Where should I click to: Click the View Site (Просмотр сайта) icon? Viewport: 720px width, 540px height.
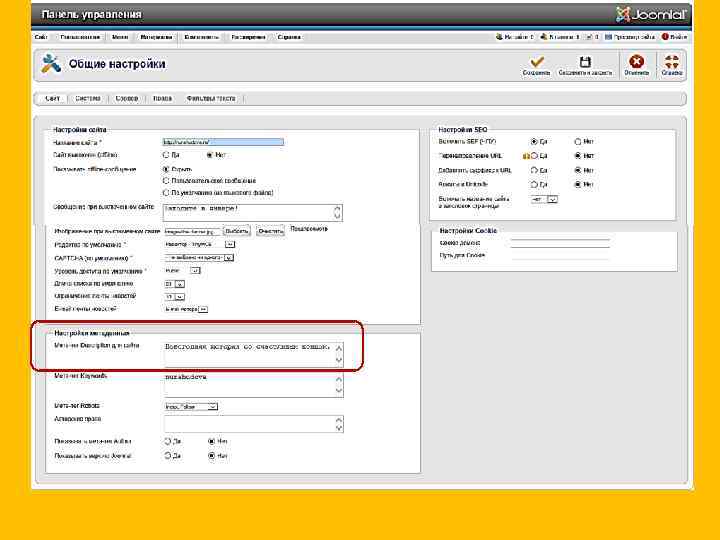tap(608, 37)
